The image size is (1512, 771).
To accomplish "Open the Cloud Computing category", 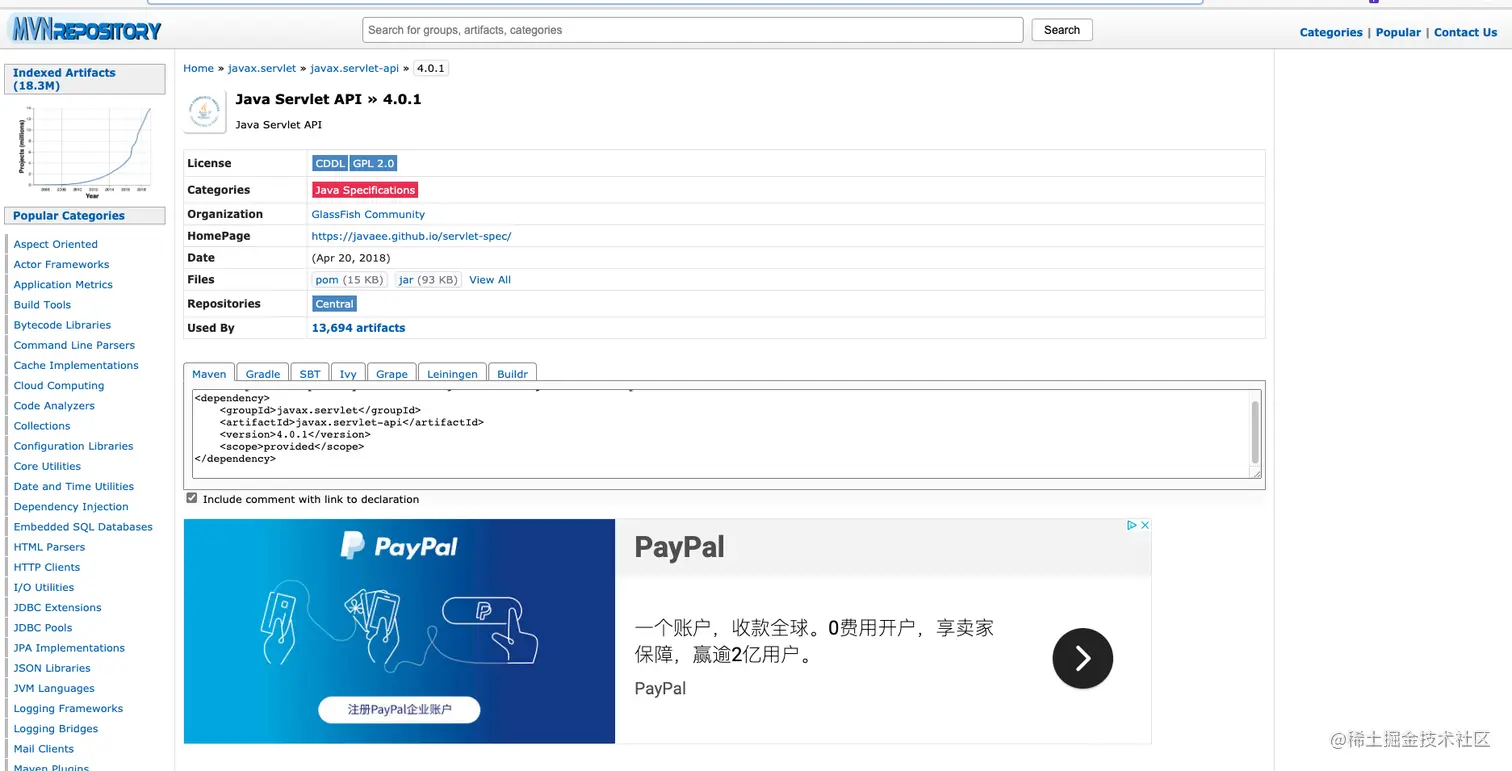I will [x=59, y=385].
